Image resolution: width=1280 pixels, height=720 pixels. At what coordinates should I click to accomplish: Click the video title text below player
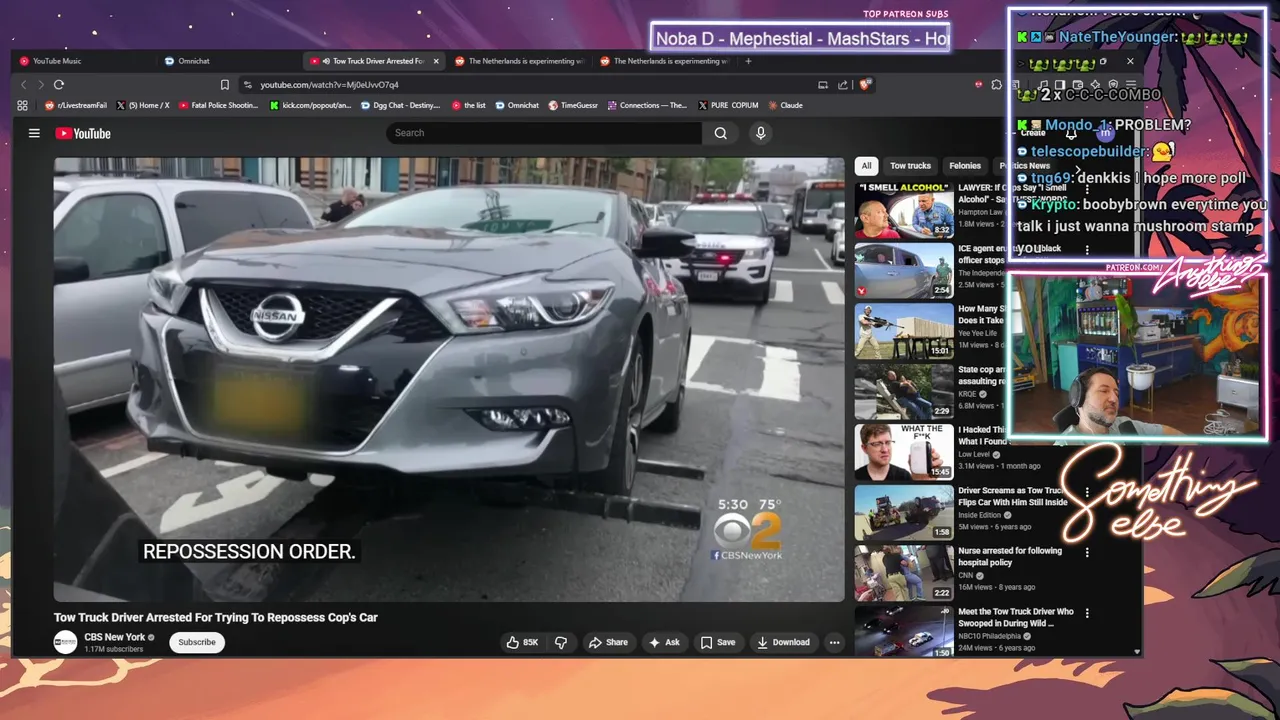[216, 618]
